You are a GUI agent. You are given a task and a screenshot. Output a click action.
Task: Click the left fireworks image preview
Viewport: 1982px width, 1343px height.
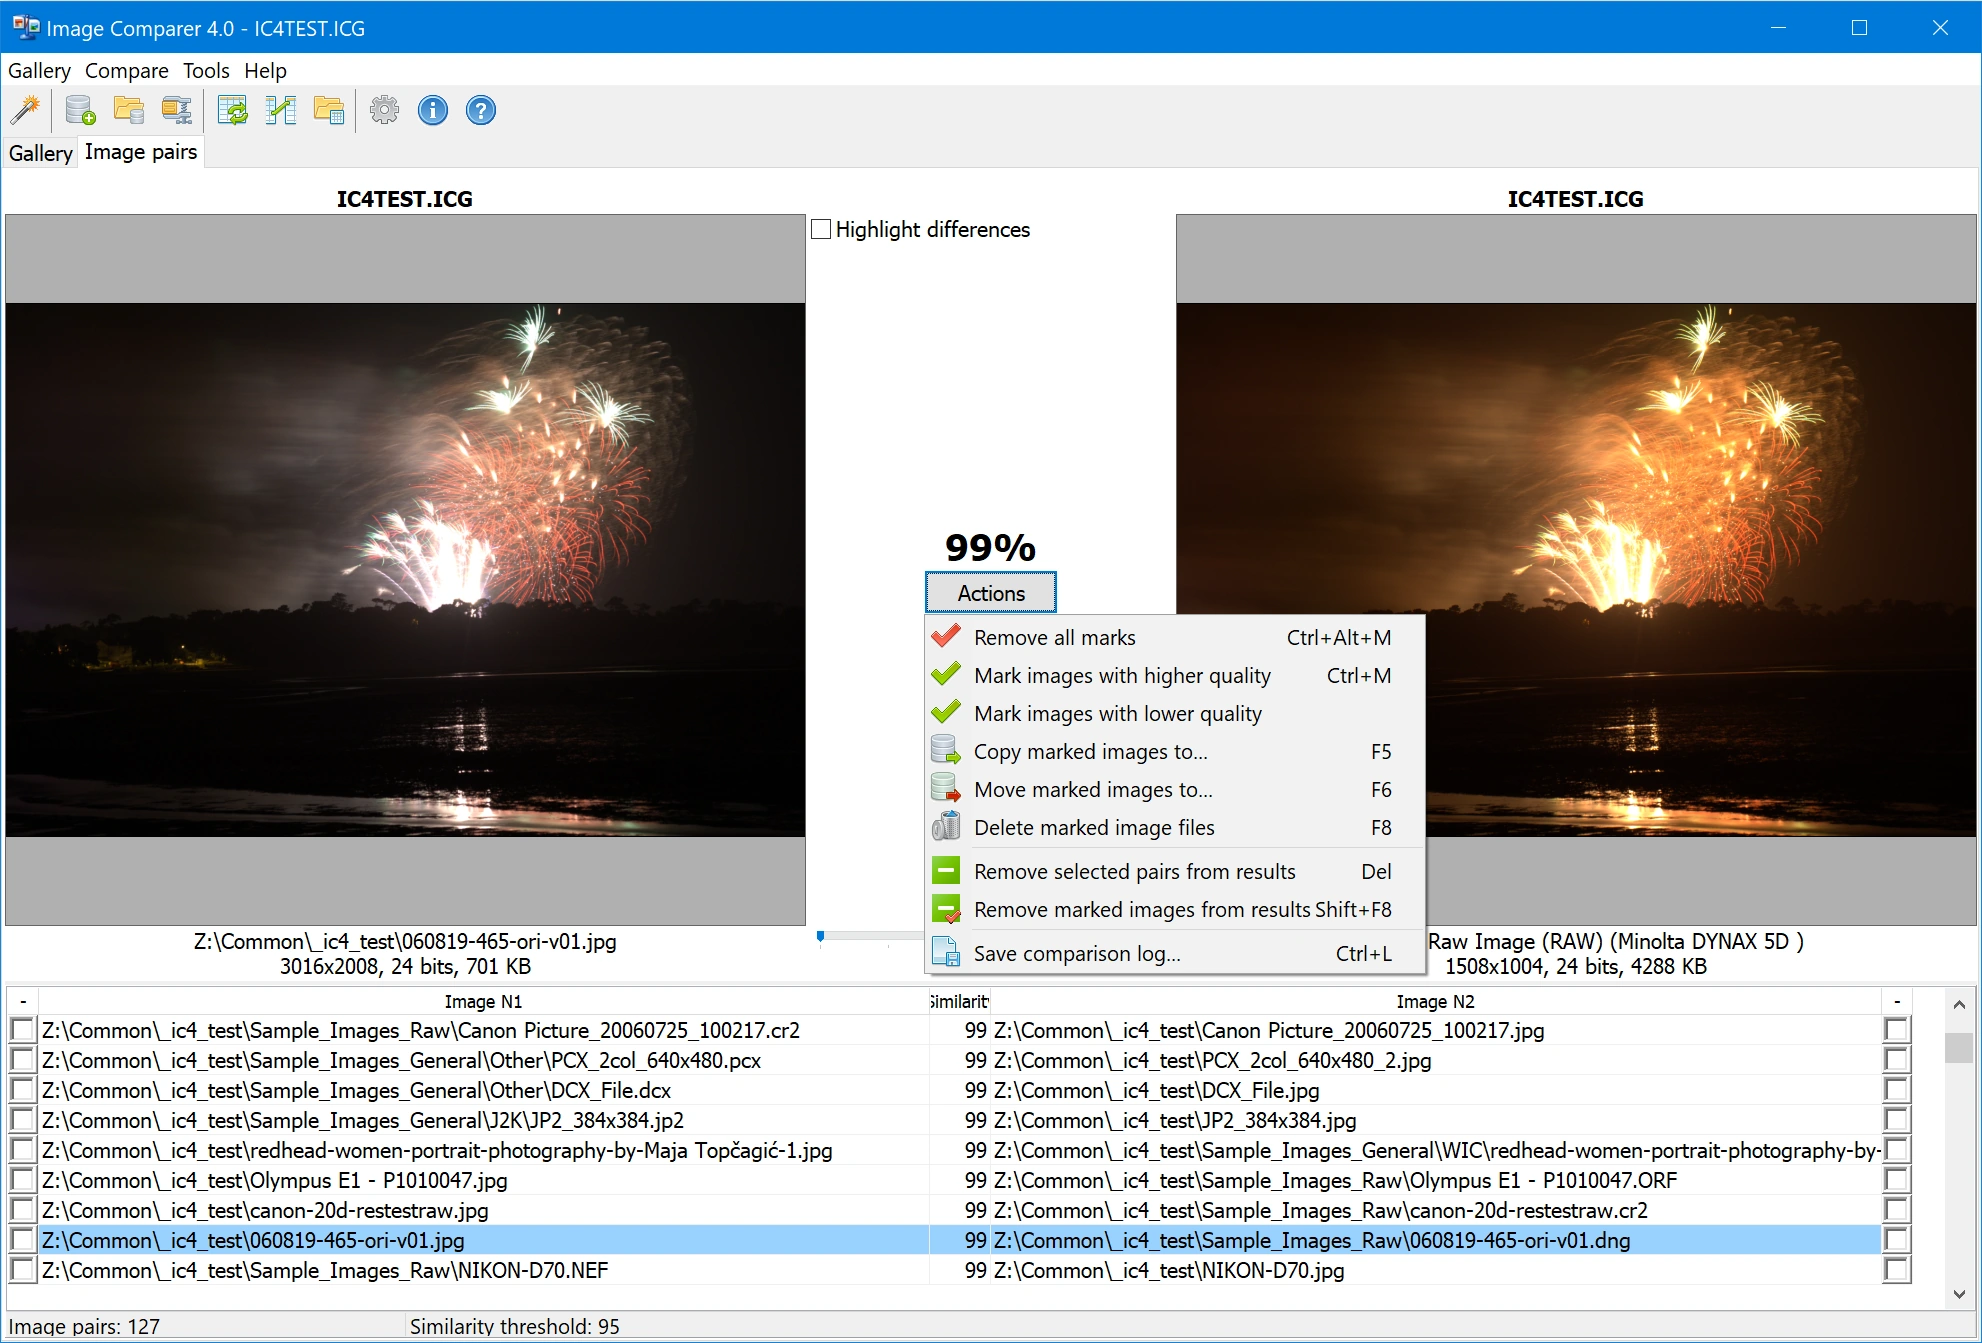click(x=405, y=569)
